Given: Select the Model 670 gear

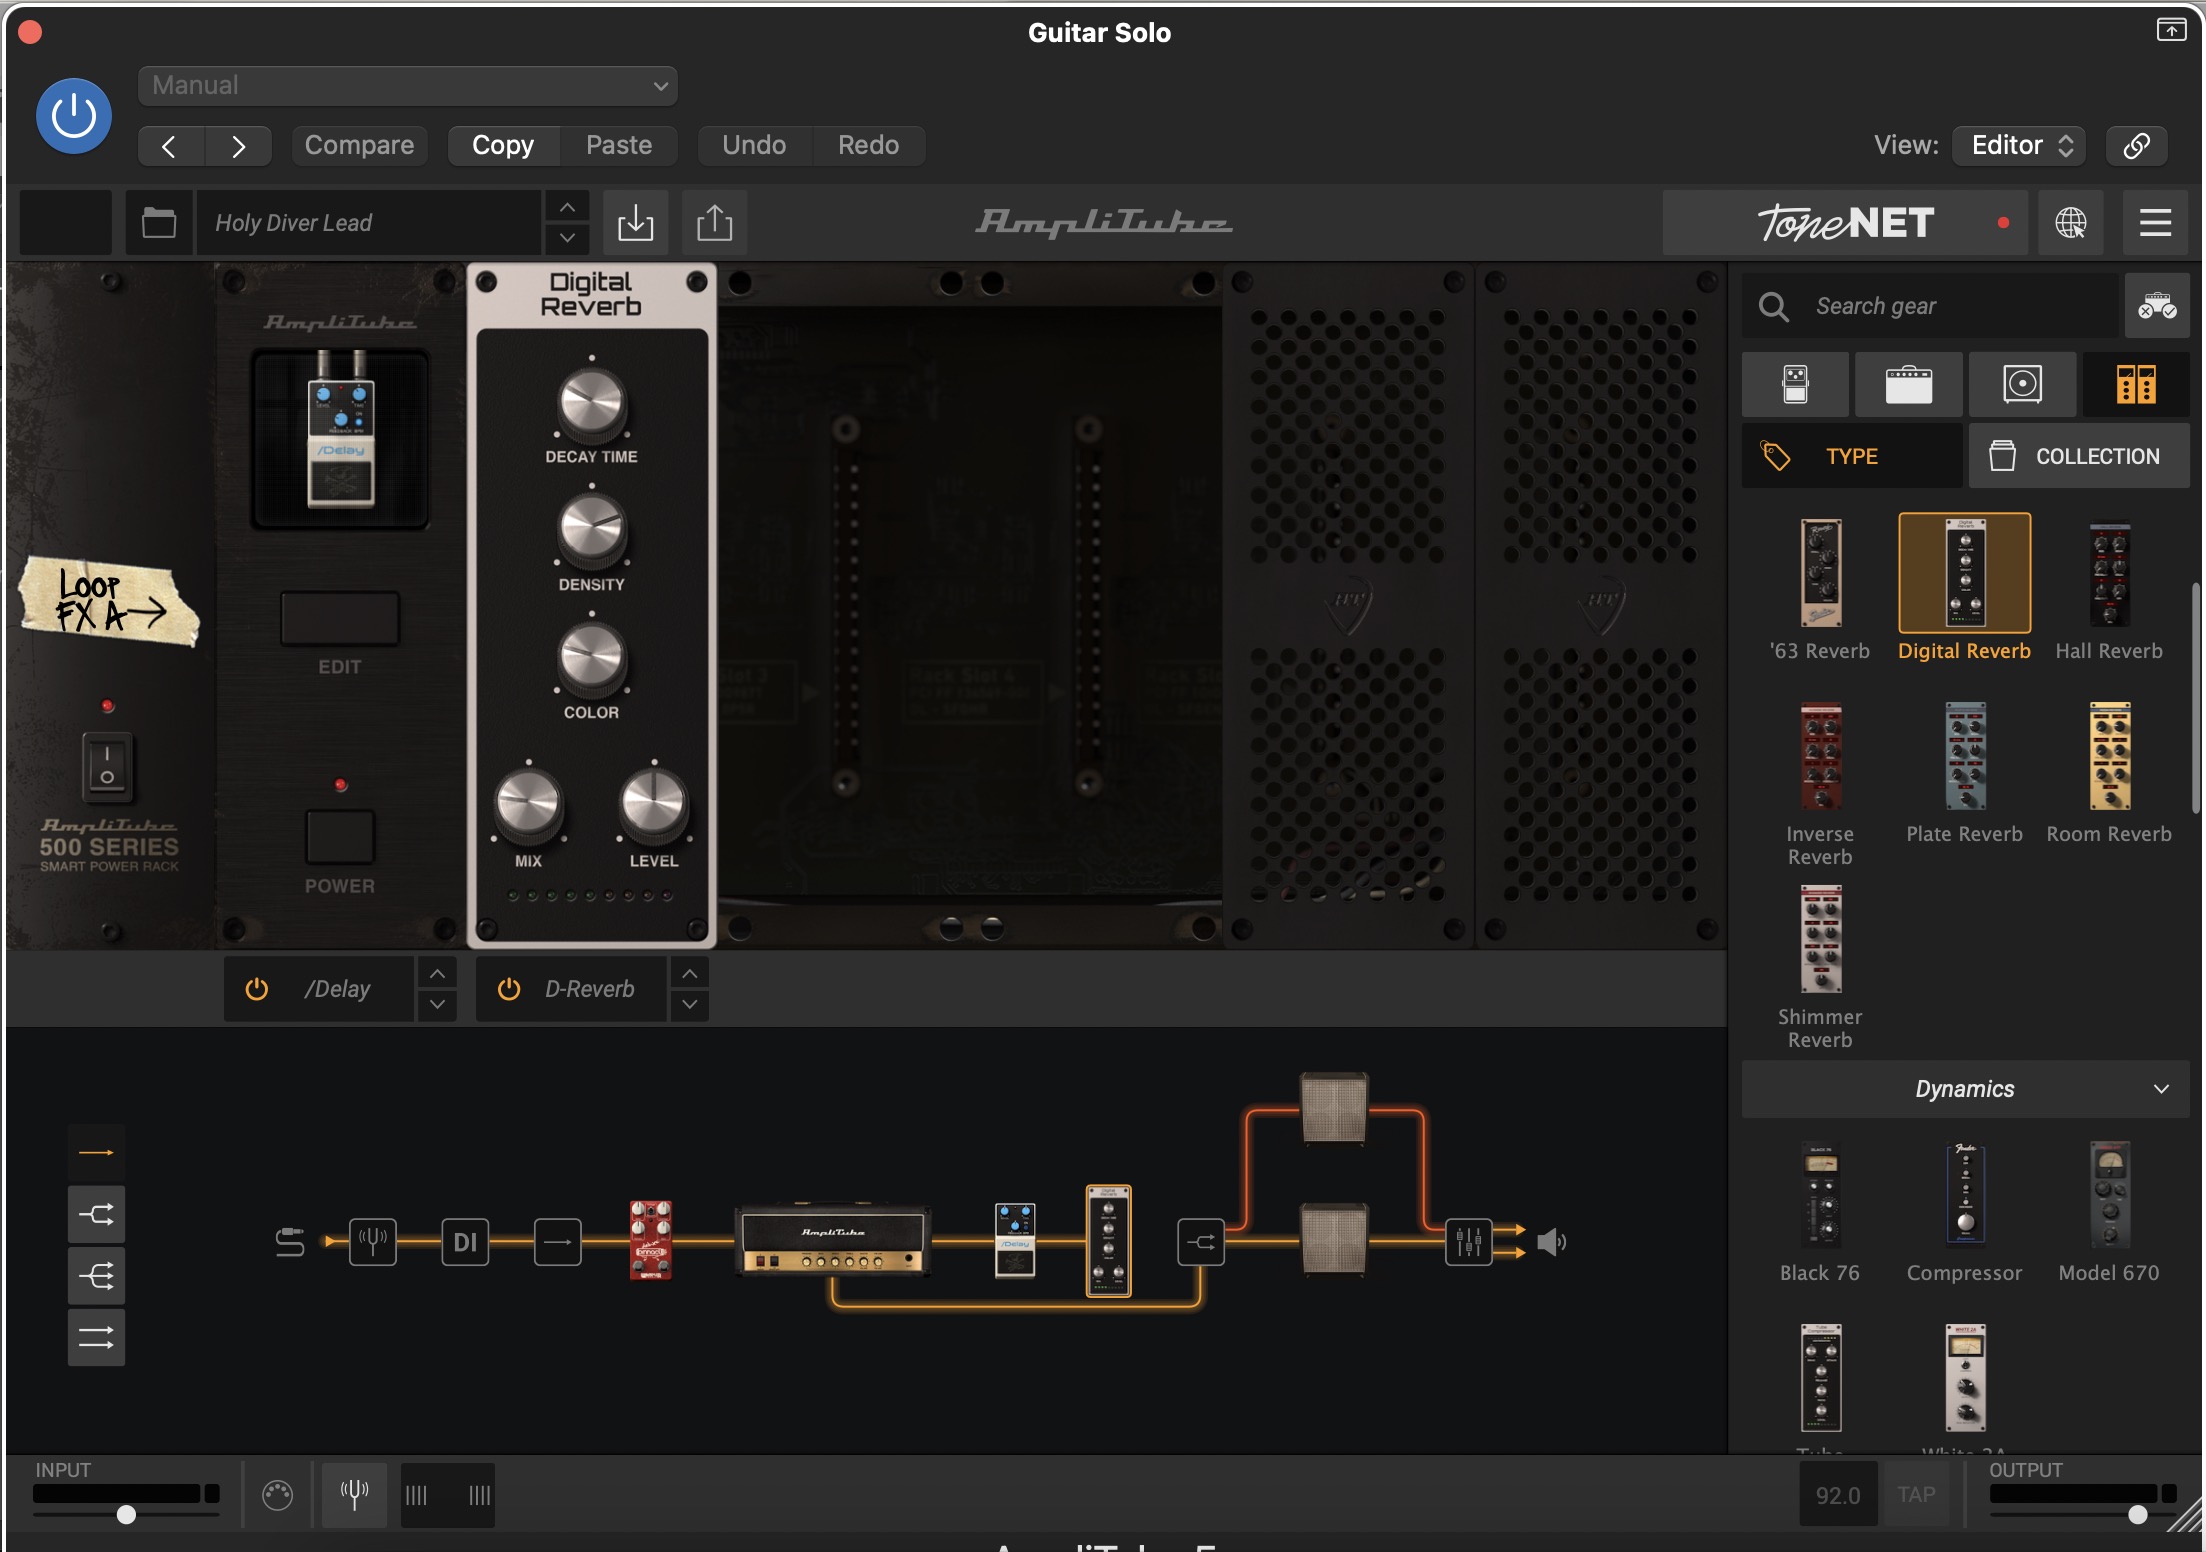Looking at the screenshot, I should pyautogui.click(x=2109, y=1211).
